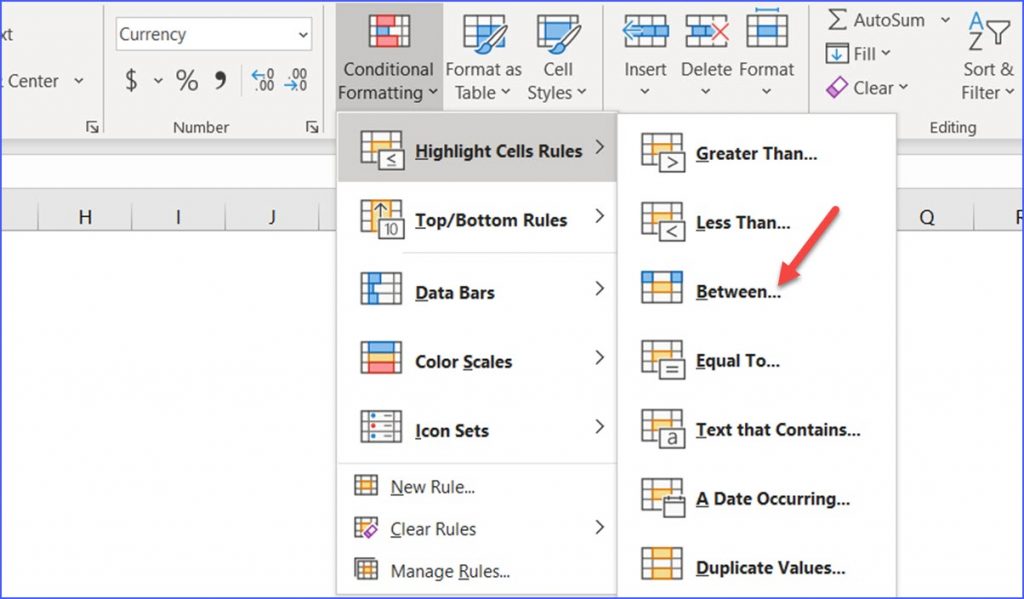Click the Comma Style icon
1024x599 pixels.
tap(220, 81)
